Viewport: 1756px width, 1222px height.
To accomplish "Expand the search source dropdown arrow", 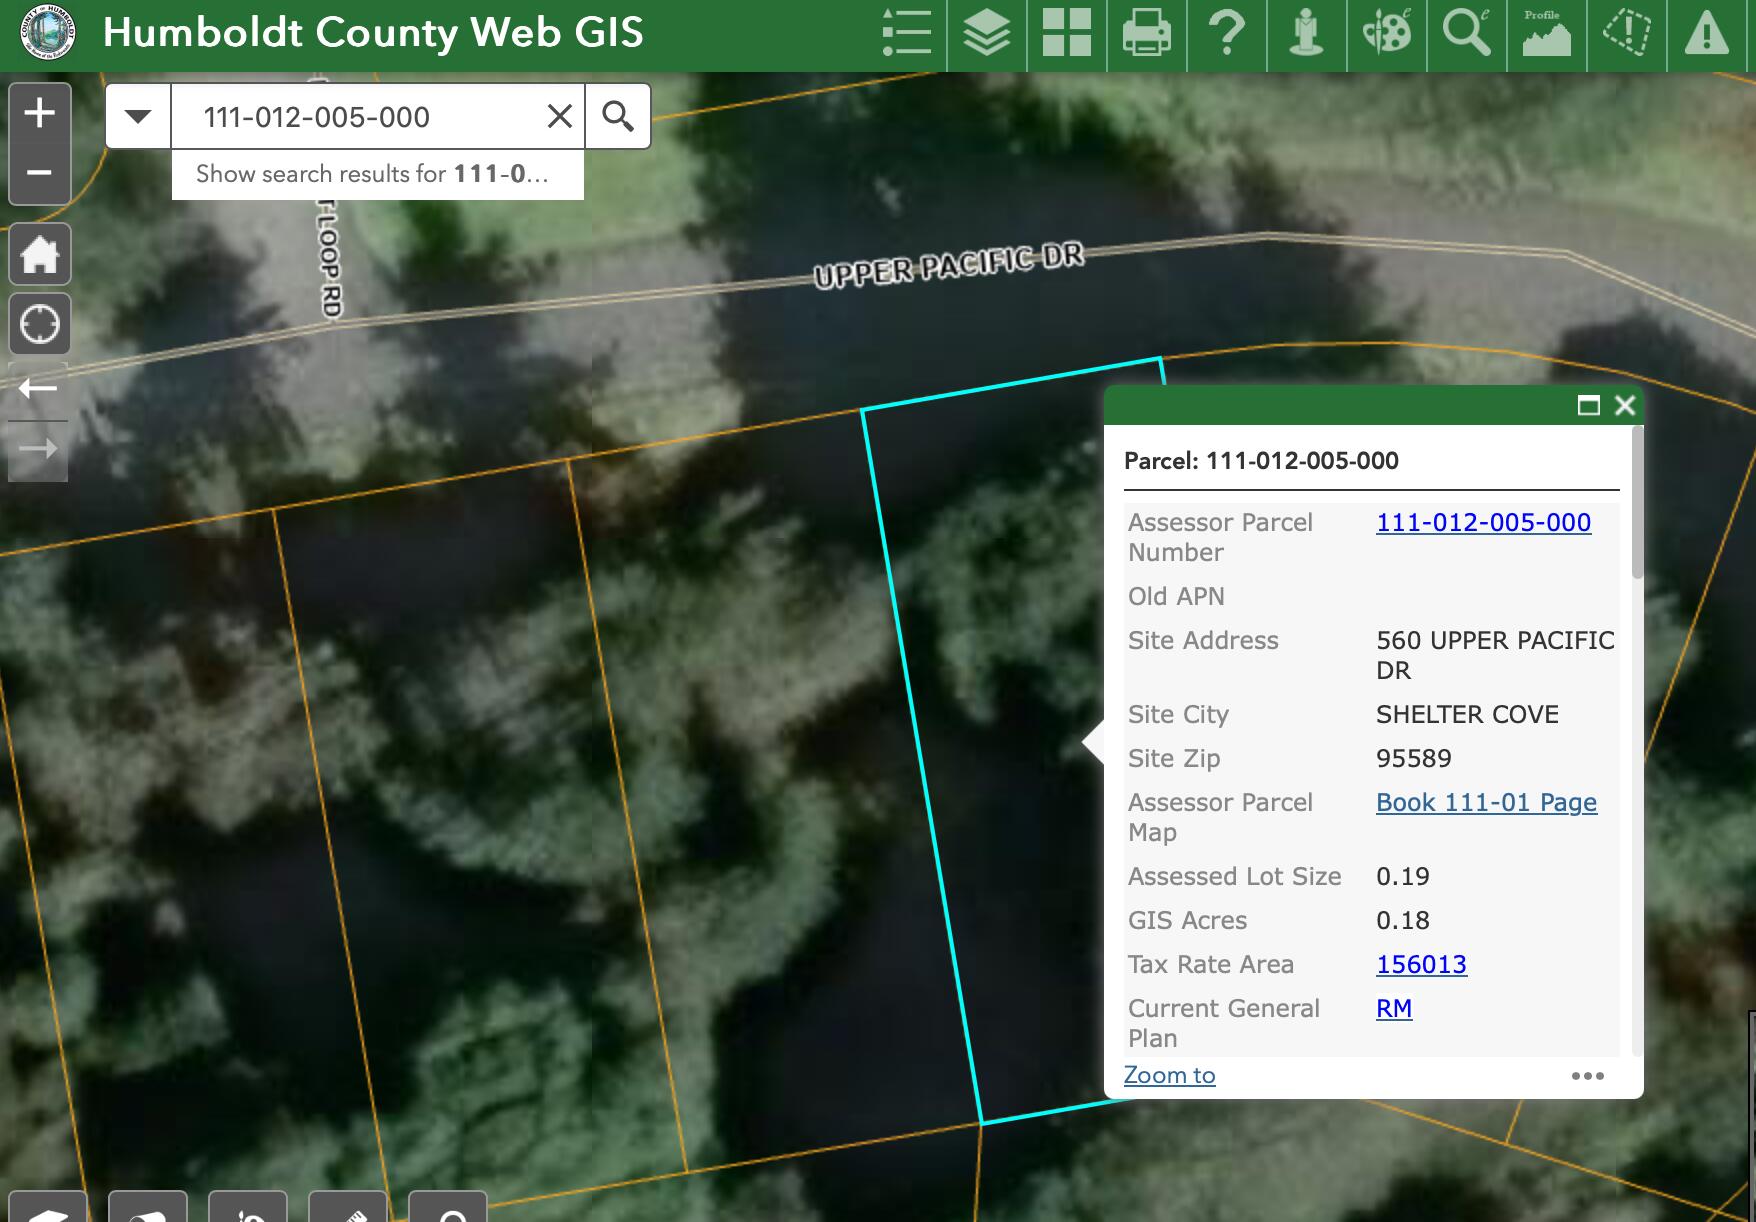I will [138, 117].
